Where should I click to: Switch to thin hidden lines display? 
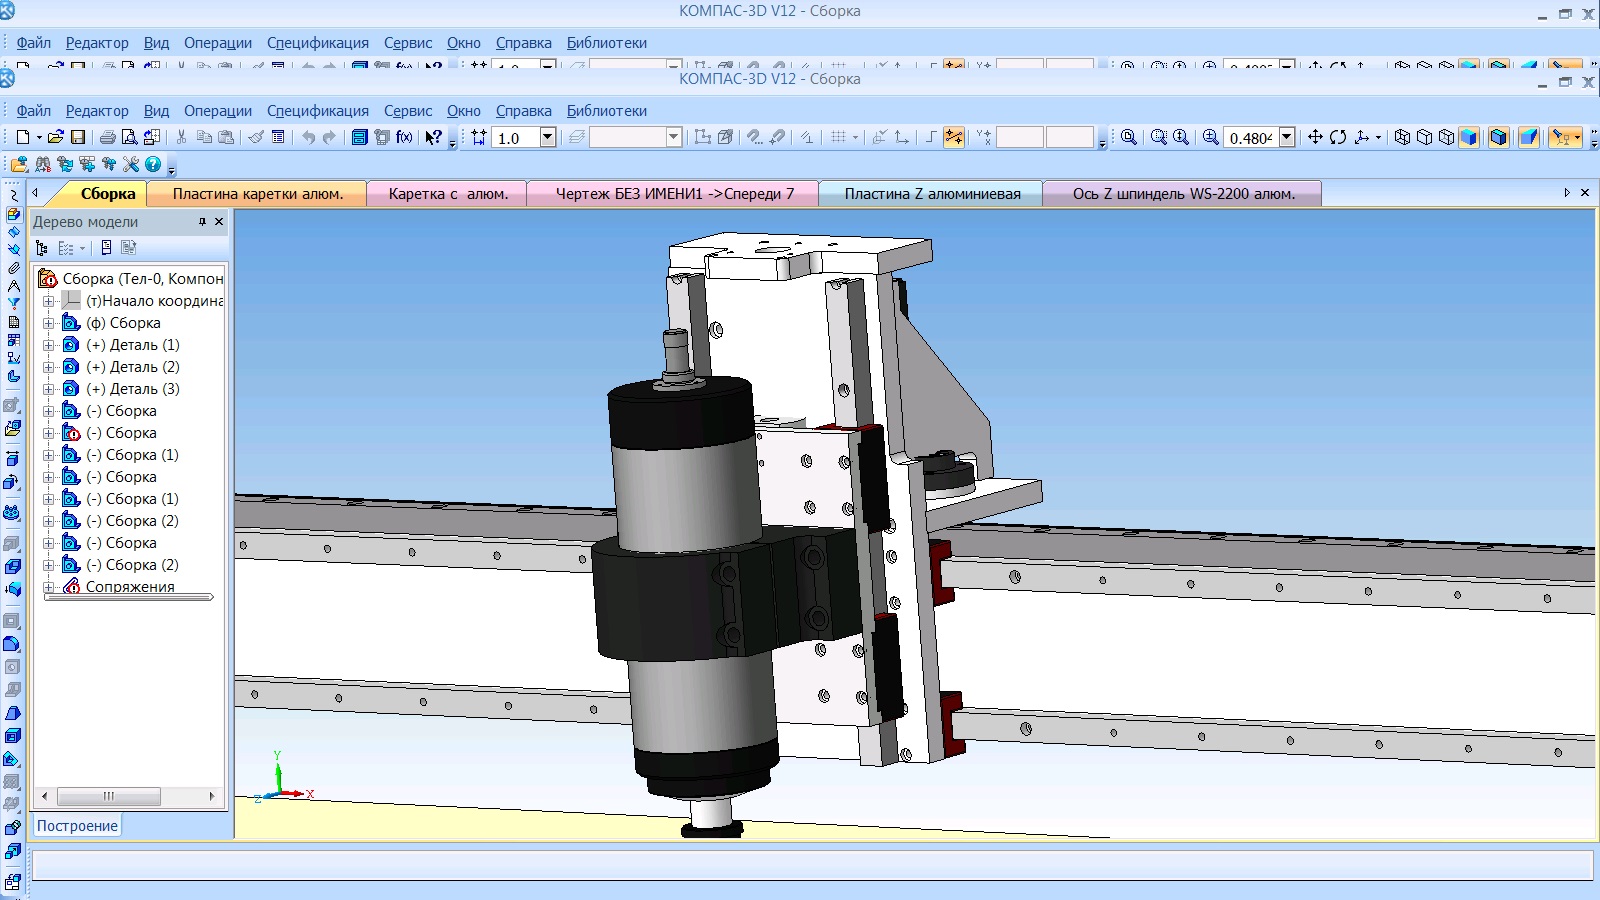tap(1446, 137)
